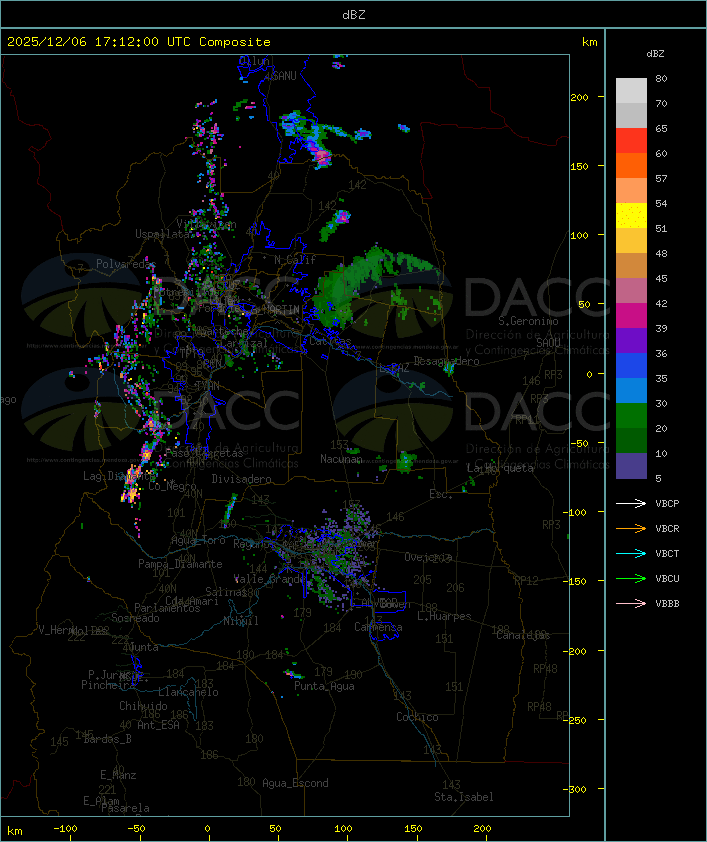Click the N_Calif map label

pyautogui.click(x=295, y=260)
